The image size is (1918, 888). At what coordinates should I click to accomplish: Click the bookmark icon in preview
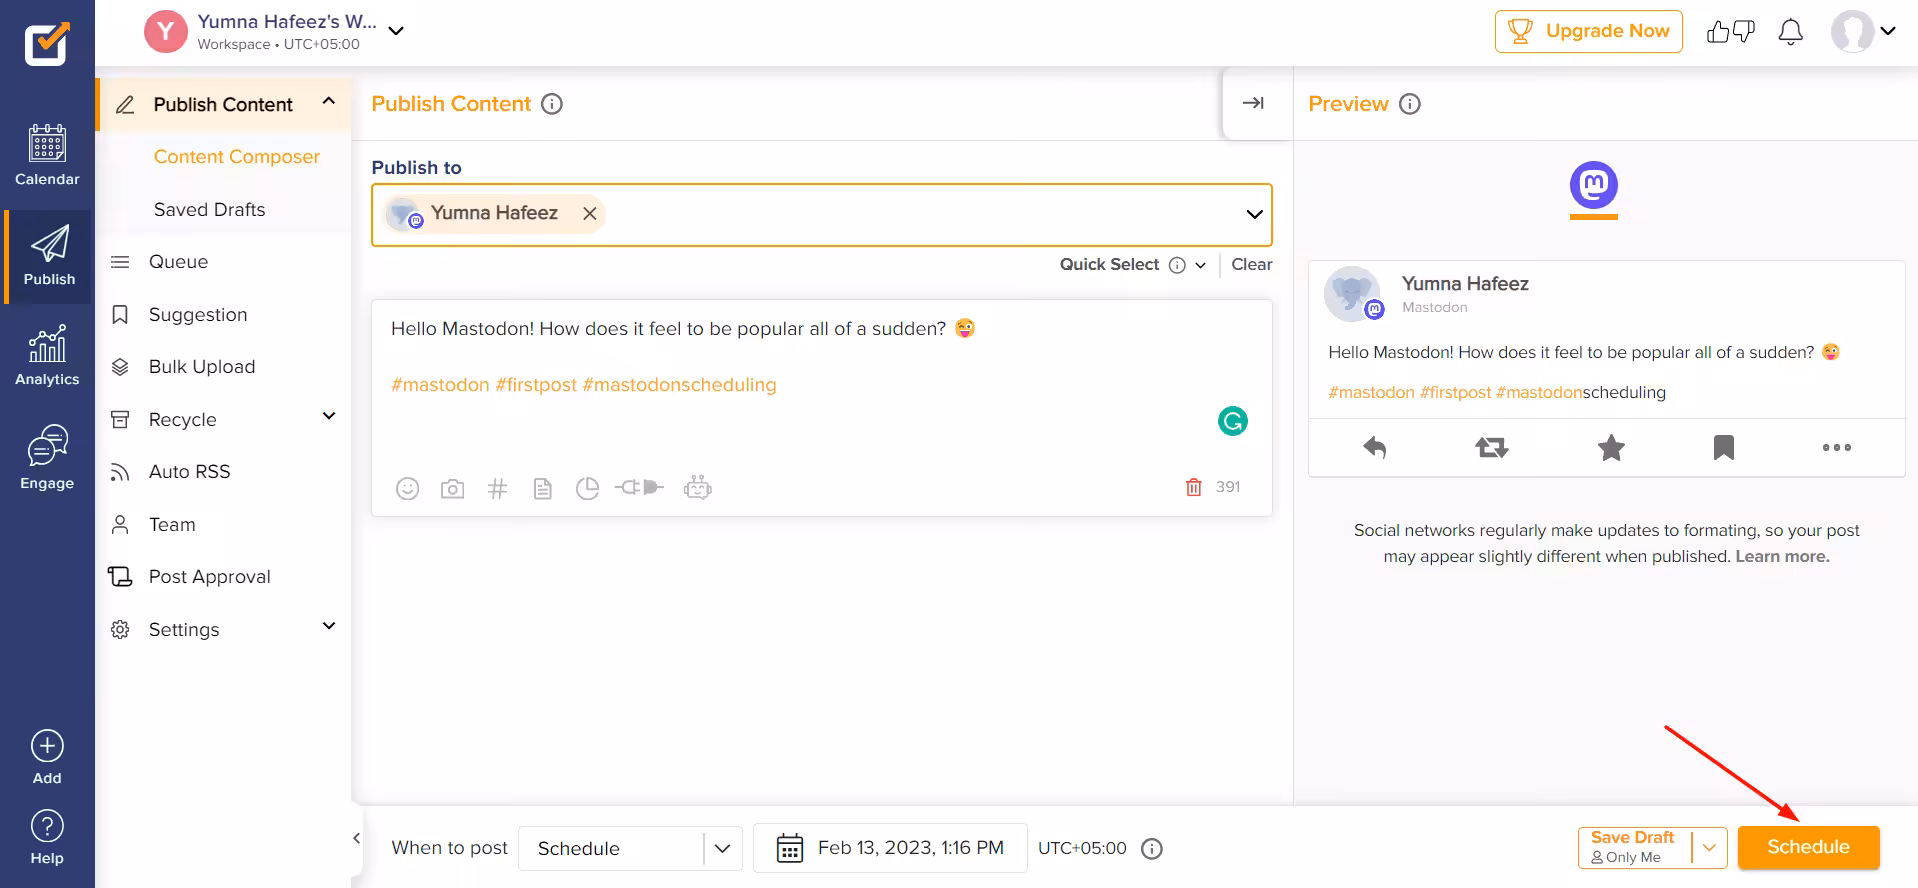1723,447
